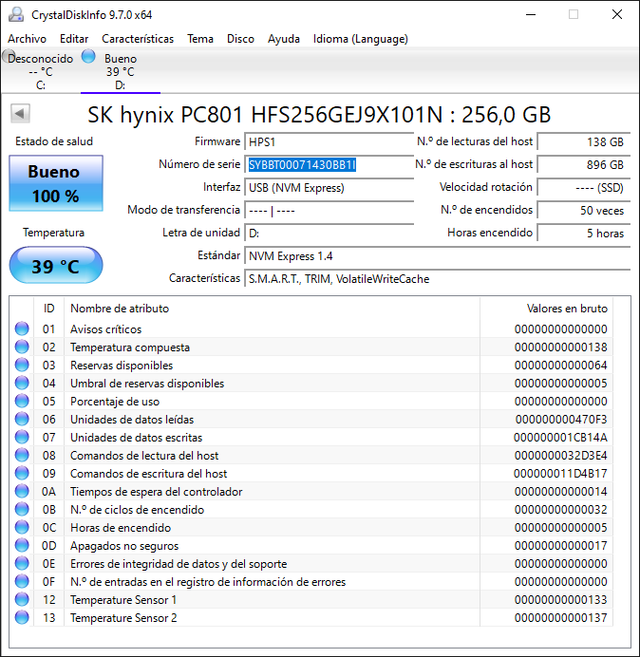Click the status orb for Unidades de datos leídas
This screenshot has height=657, width=640.
(22, 419)
